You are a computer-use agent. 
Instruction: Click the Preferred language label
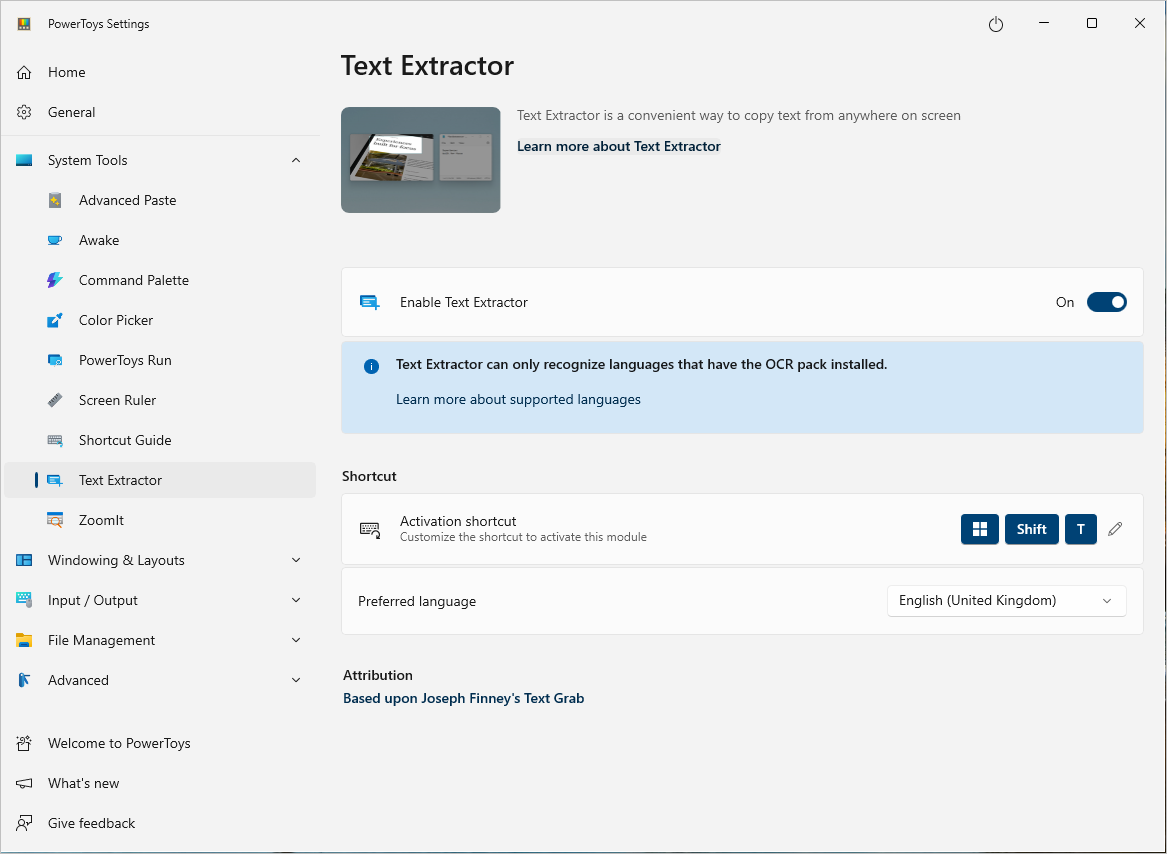tap(417, 602)
